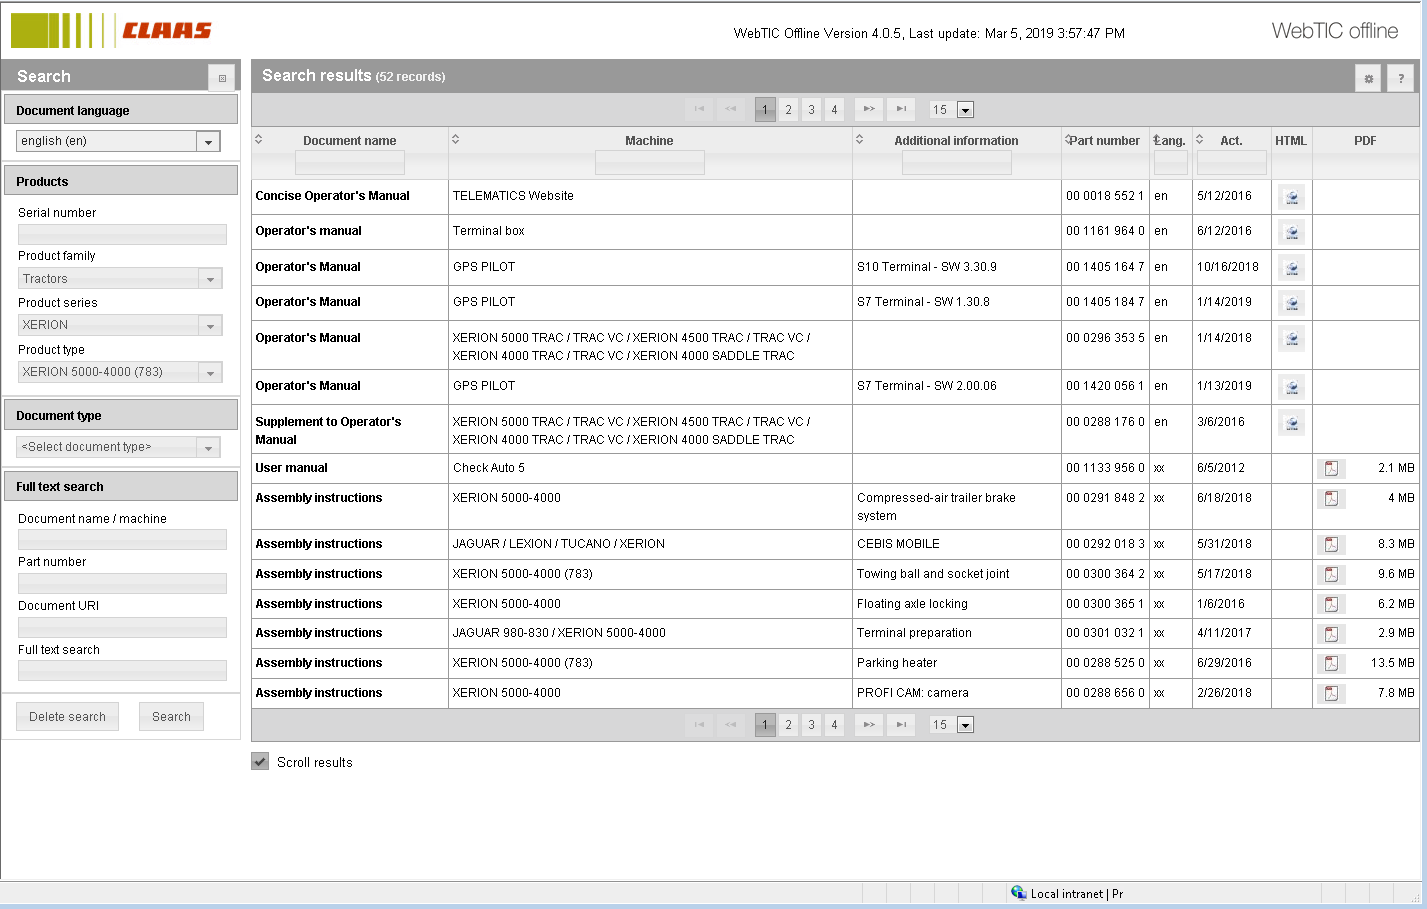Go to next page in bottom paginator
Image resolution: width=1427 pixels, height=909 pixels.
(869, 724)
